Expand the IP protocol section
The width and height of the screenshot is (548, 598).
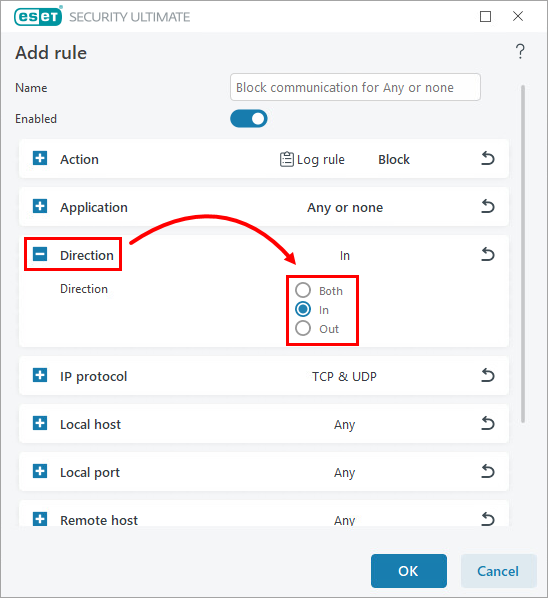(40, 375)
